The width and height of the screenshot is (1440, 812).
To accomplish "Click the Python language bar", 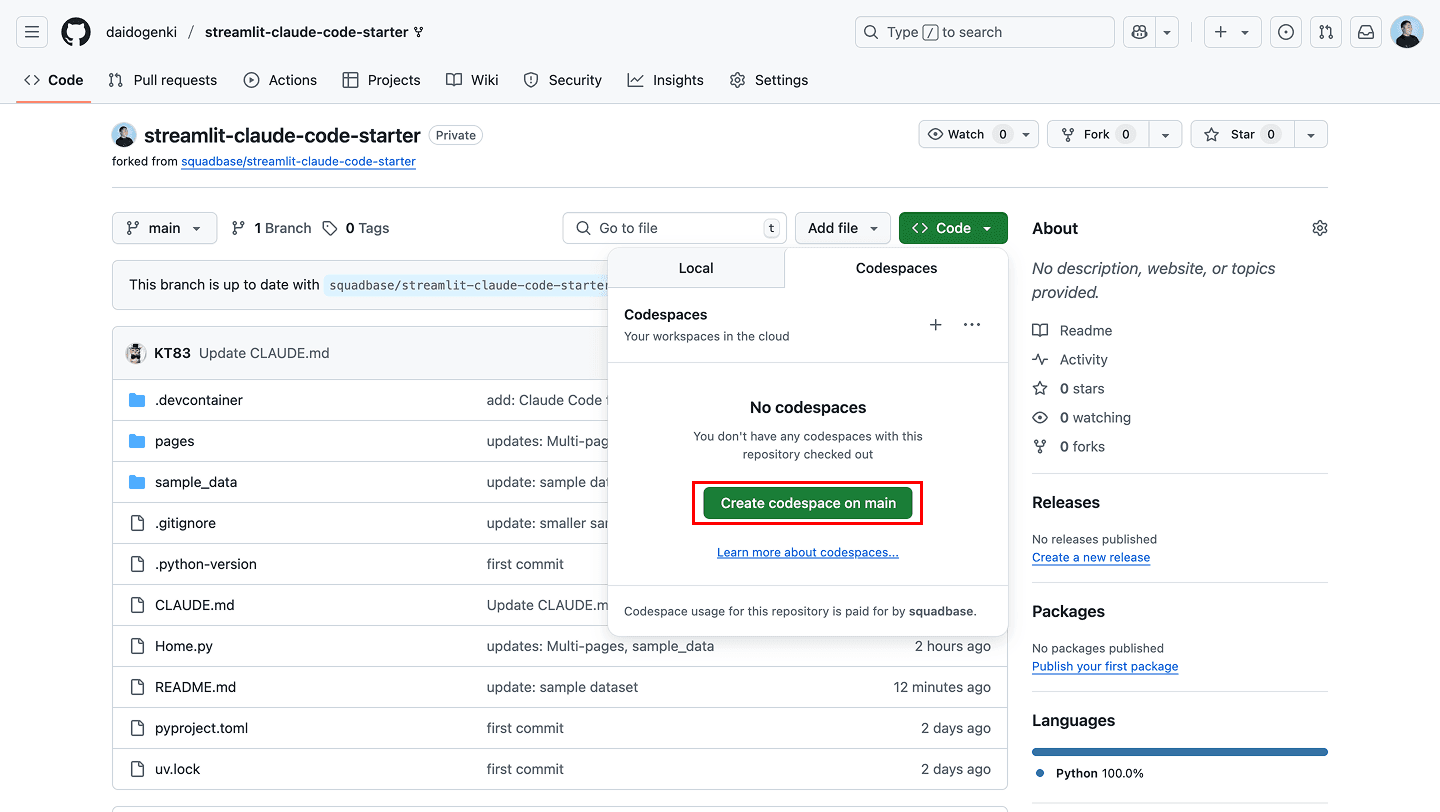I will pyautogui.click(x=1179, y=752).
